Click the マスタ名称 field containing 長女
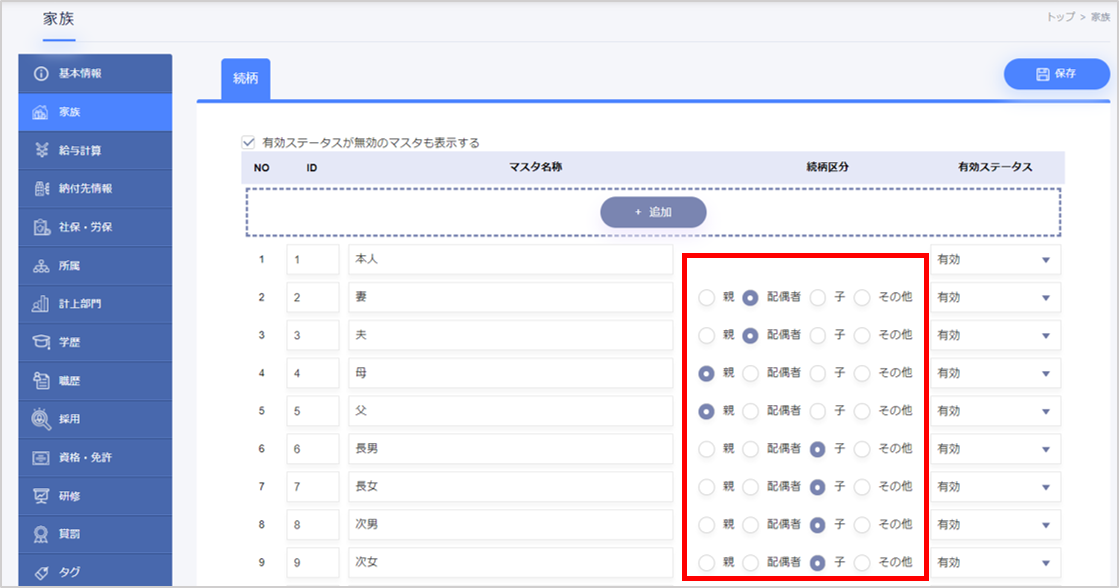This screenshot has height=588, width=1119. (x=510, y=487)
